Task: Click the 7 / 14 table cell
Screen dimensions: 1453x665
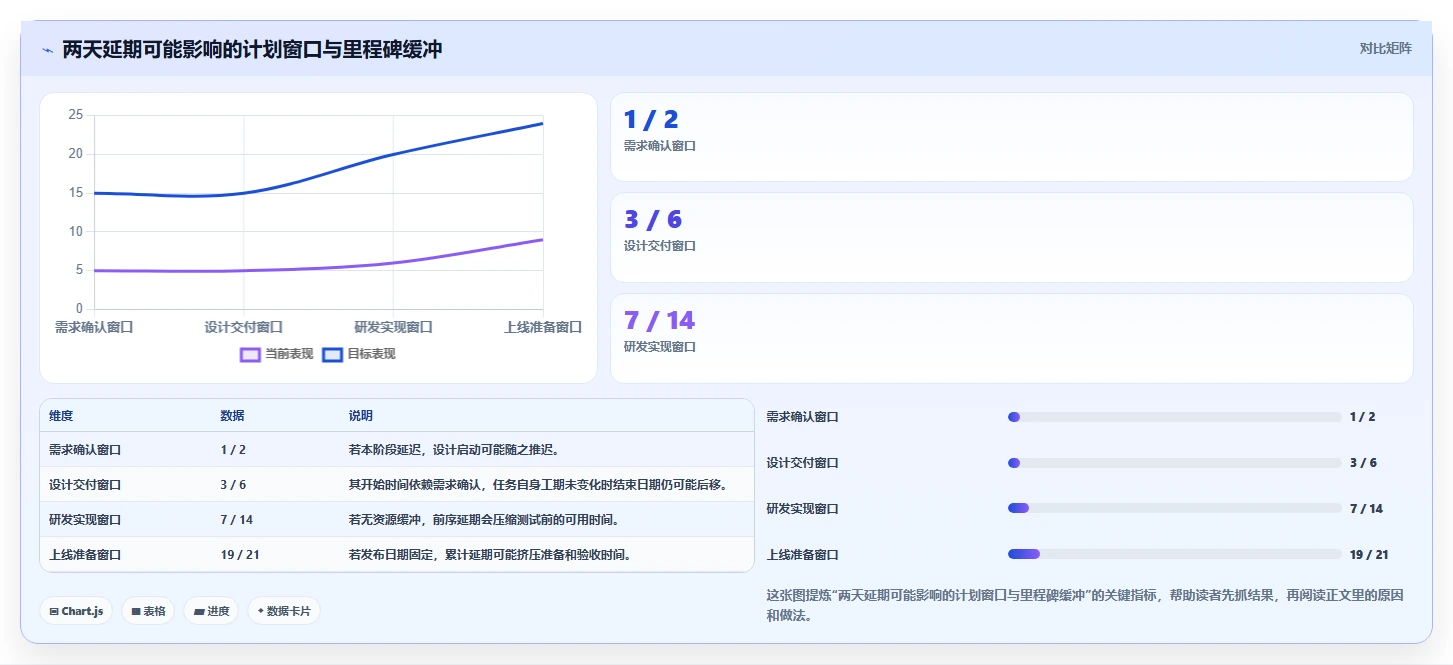Action: 237,520
